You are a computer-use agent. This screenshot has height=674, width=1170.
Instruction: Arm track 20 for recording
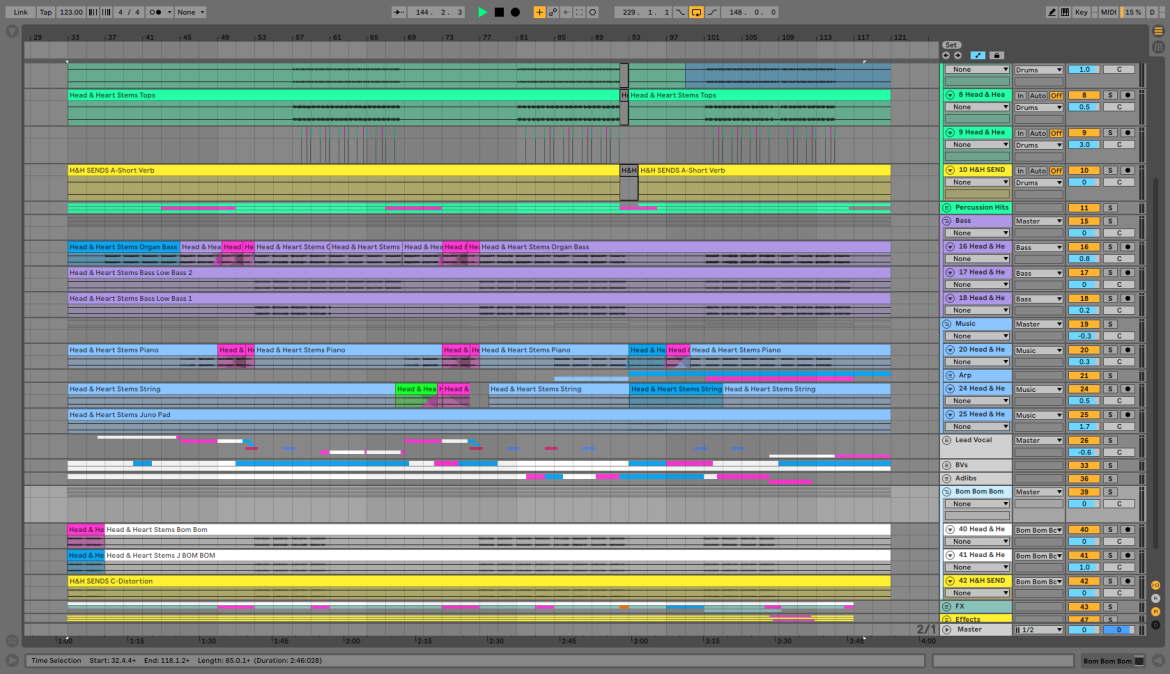1127,350
